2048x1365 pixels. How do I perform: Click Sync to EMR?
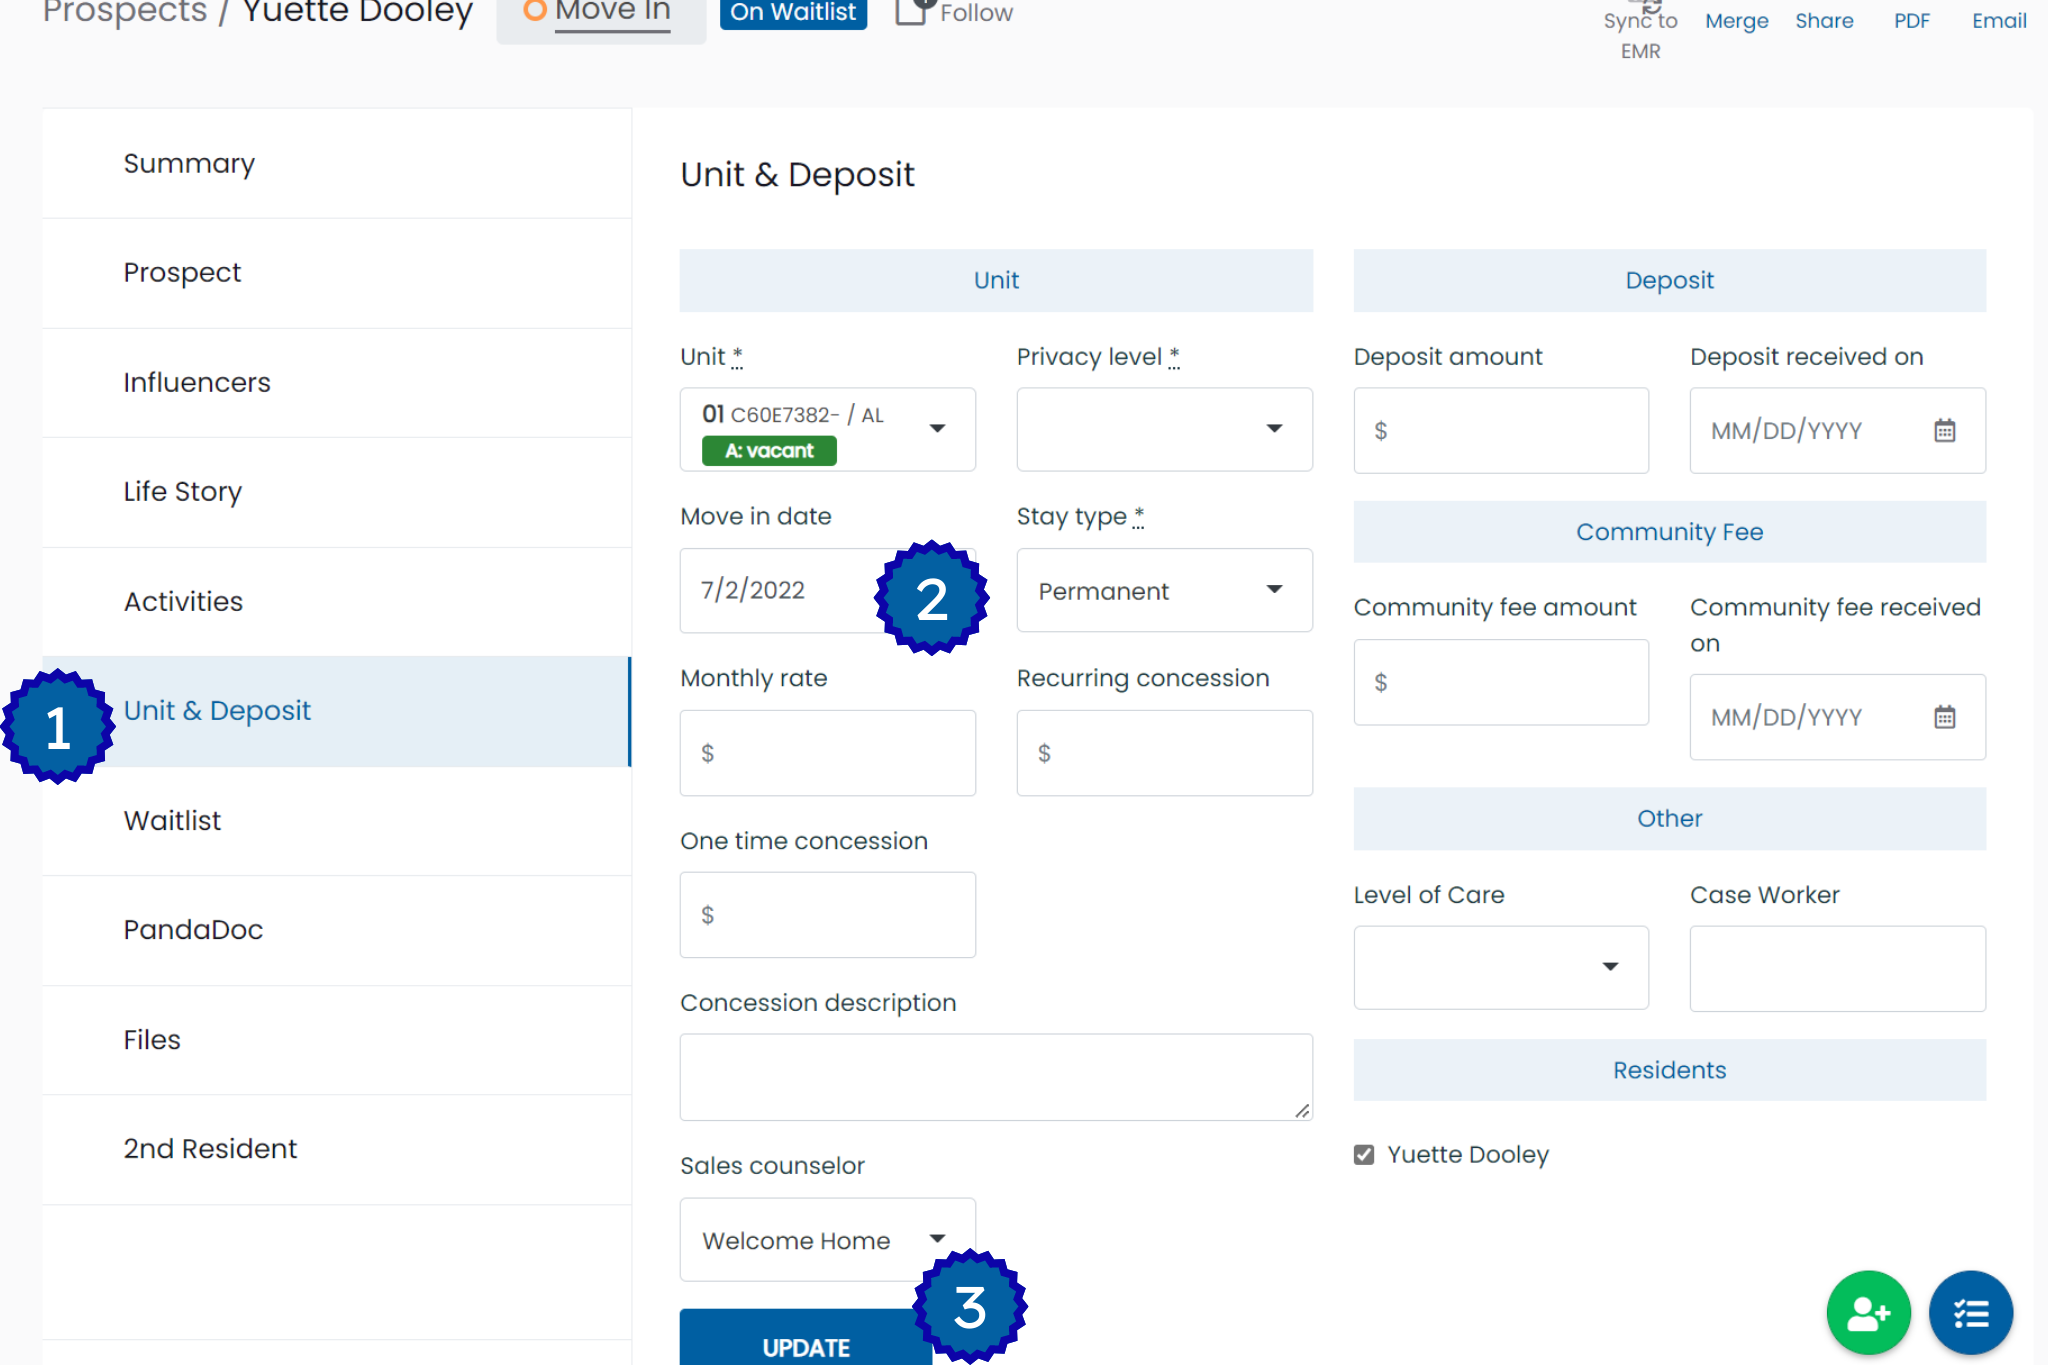pos(1640,32)
